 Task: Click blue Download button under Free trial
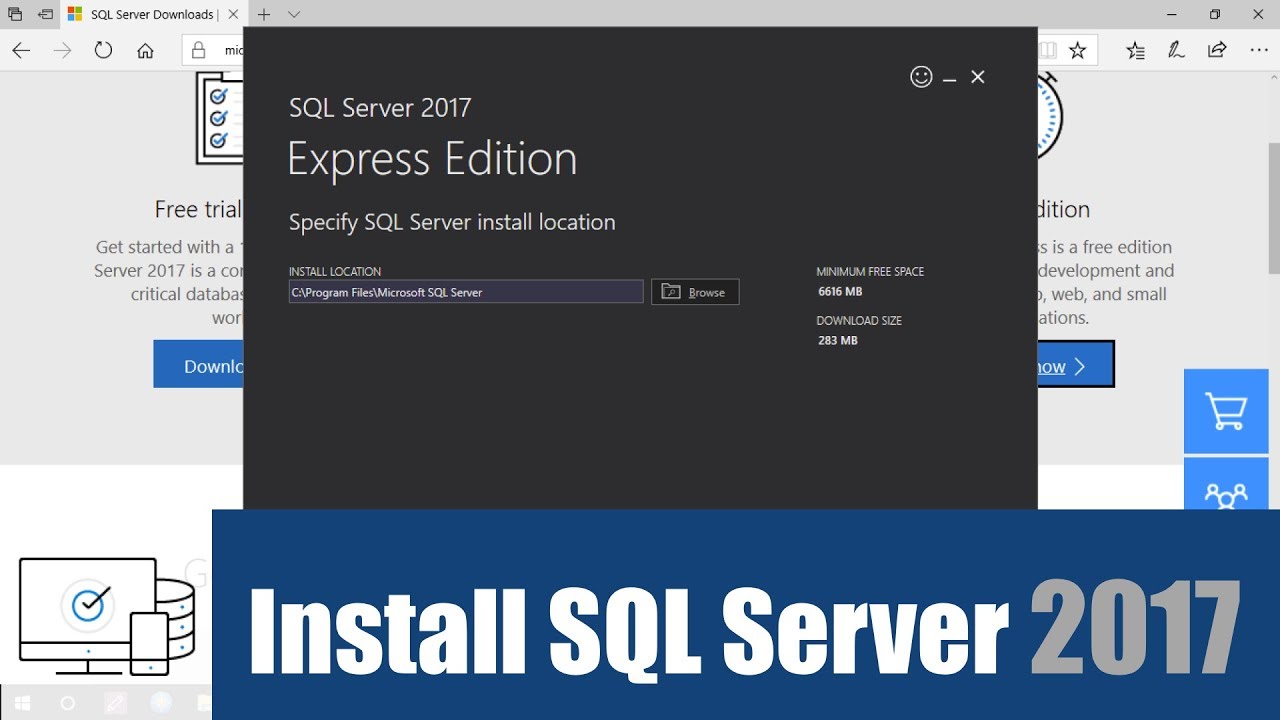(x=198, y=365)
